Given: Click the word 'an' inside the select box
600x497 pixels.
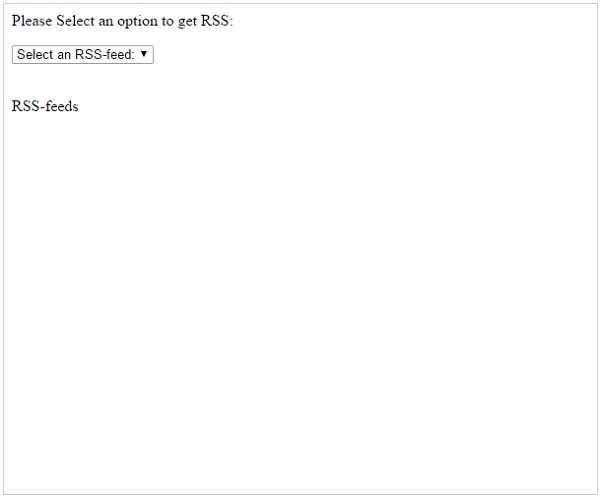Looking at the screenshot, I should [64, 55].
